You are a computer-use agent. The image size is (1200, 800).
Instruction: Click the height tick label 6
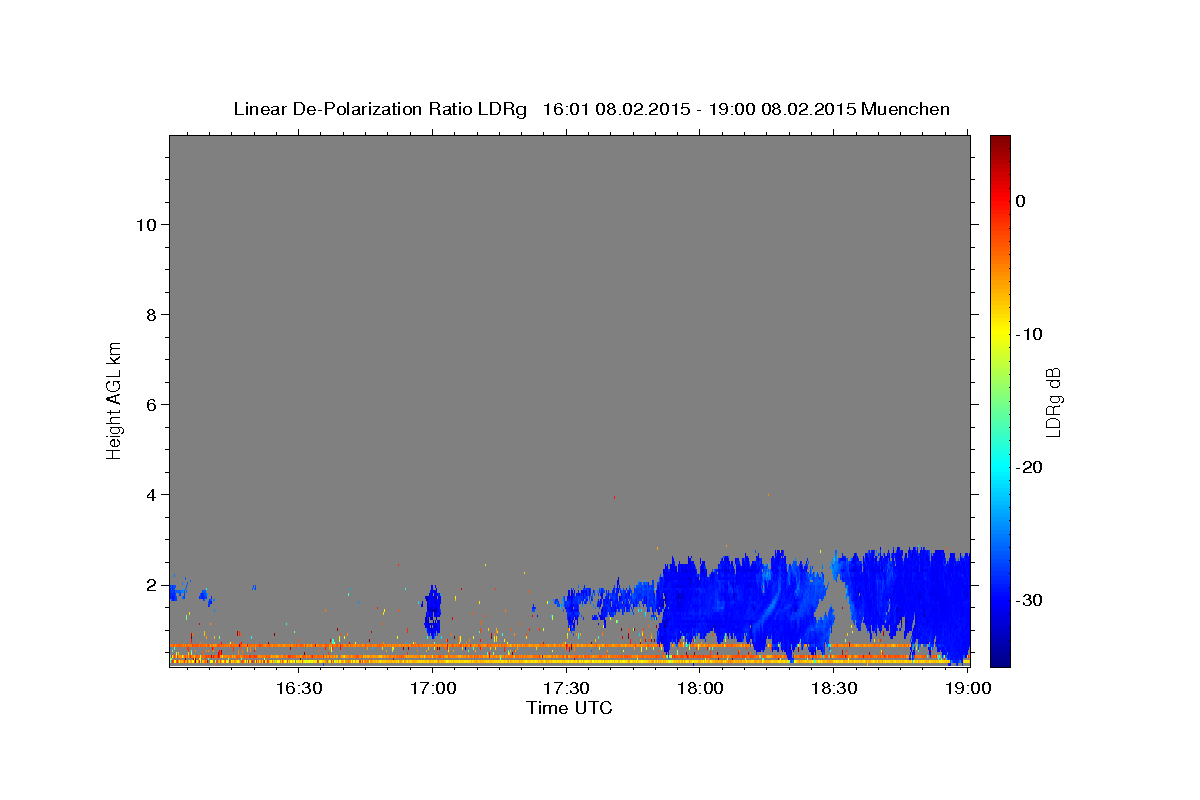pos(150,405)
